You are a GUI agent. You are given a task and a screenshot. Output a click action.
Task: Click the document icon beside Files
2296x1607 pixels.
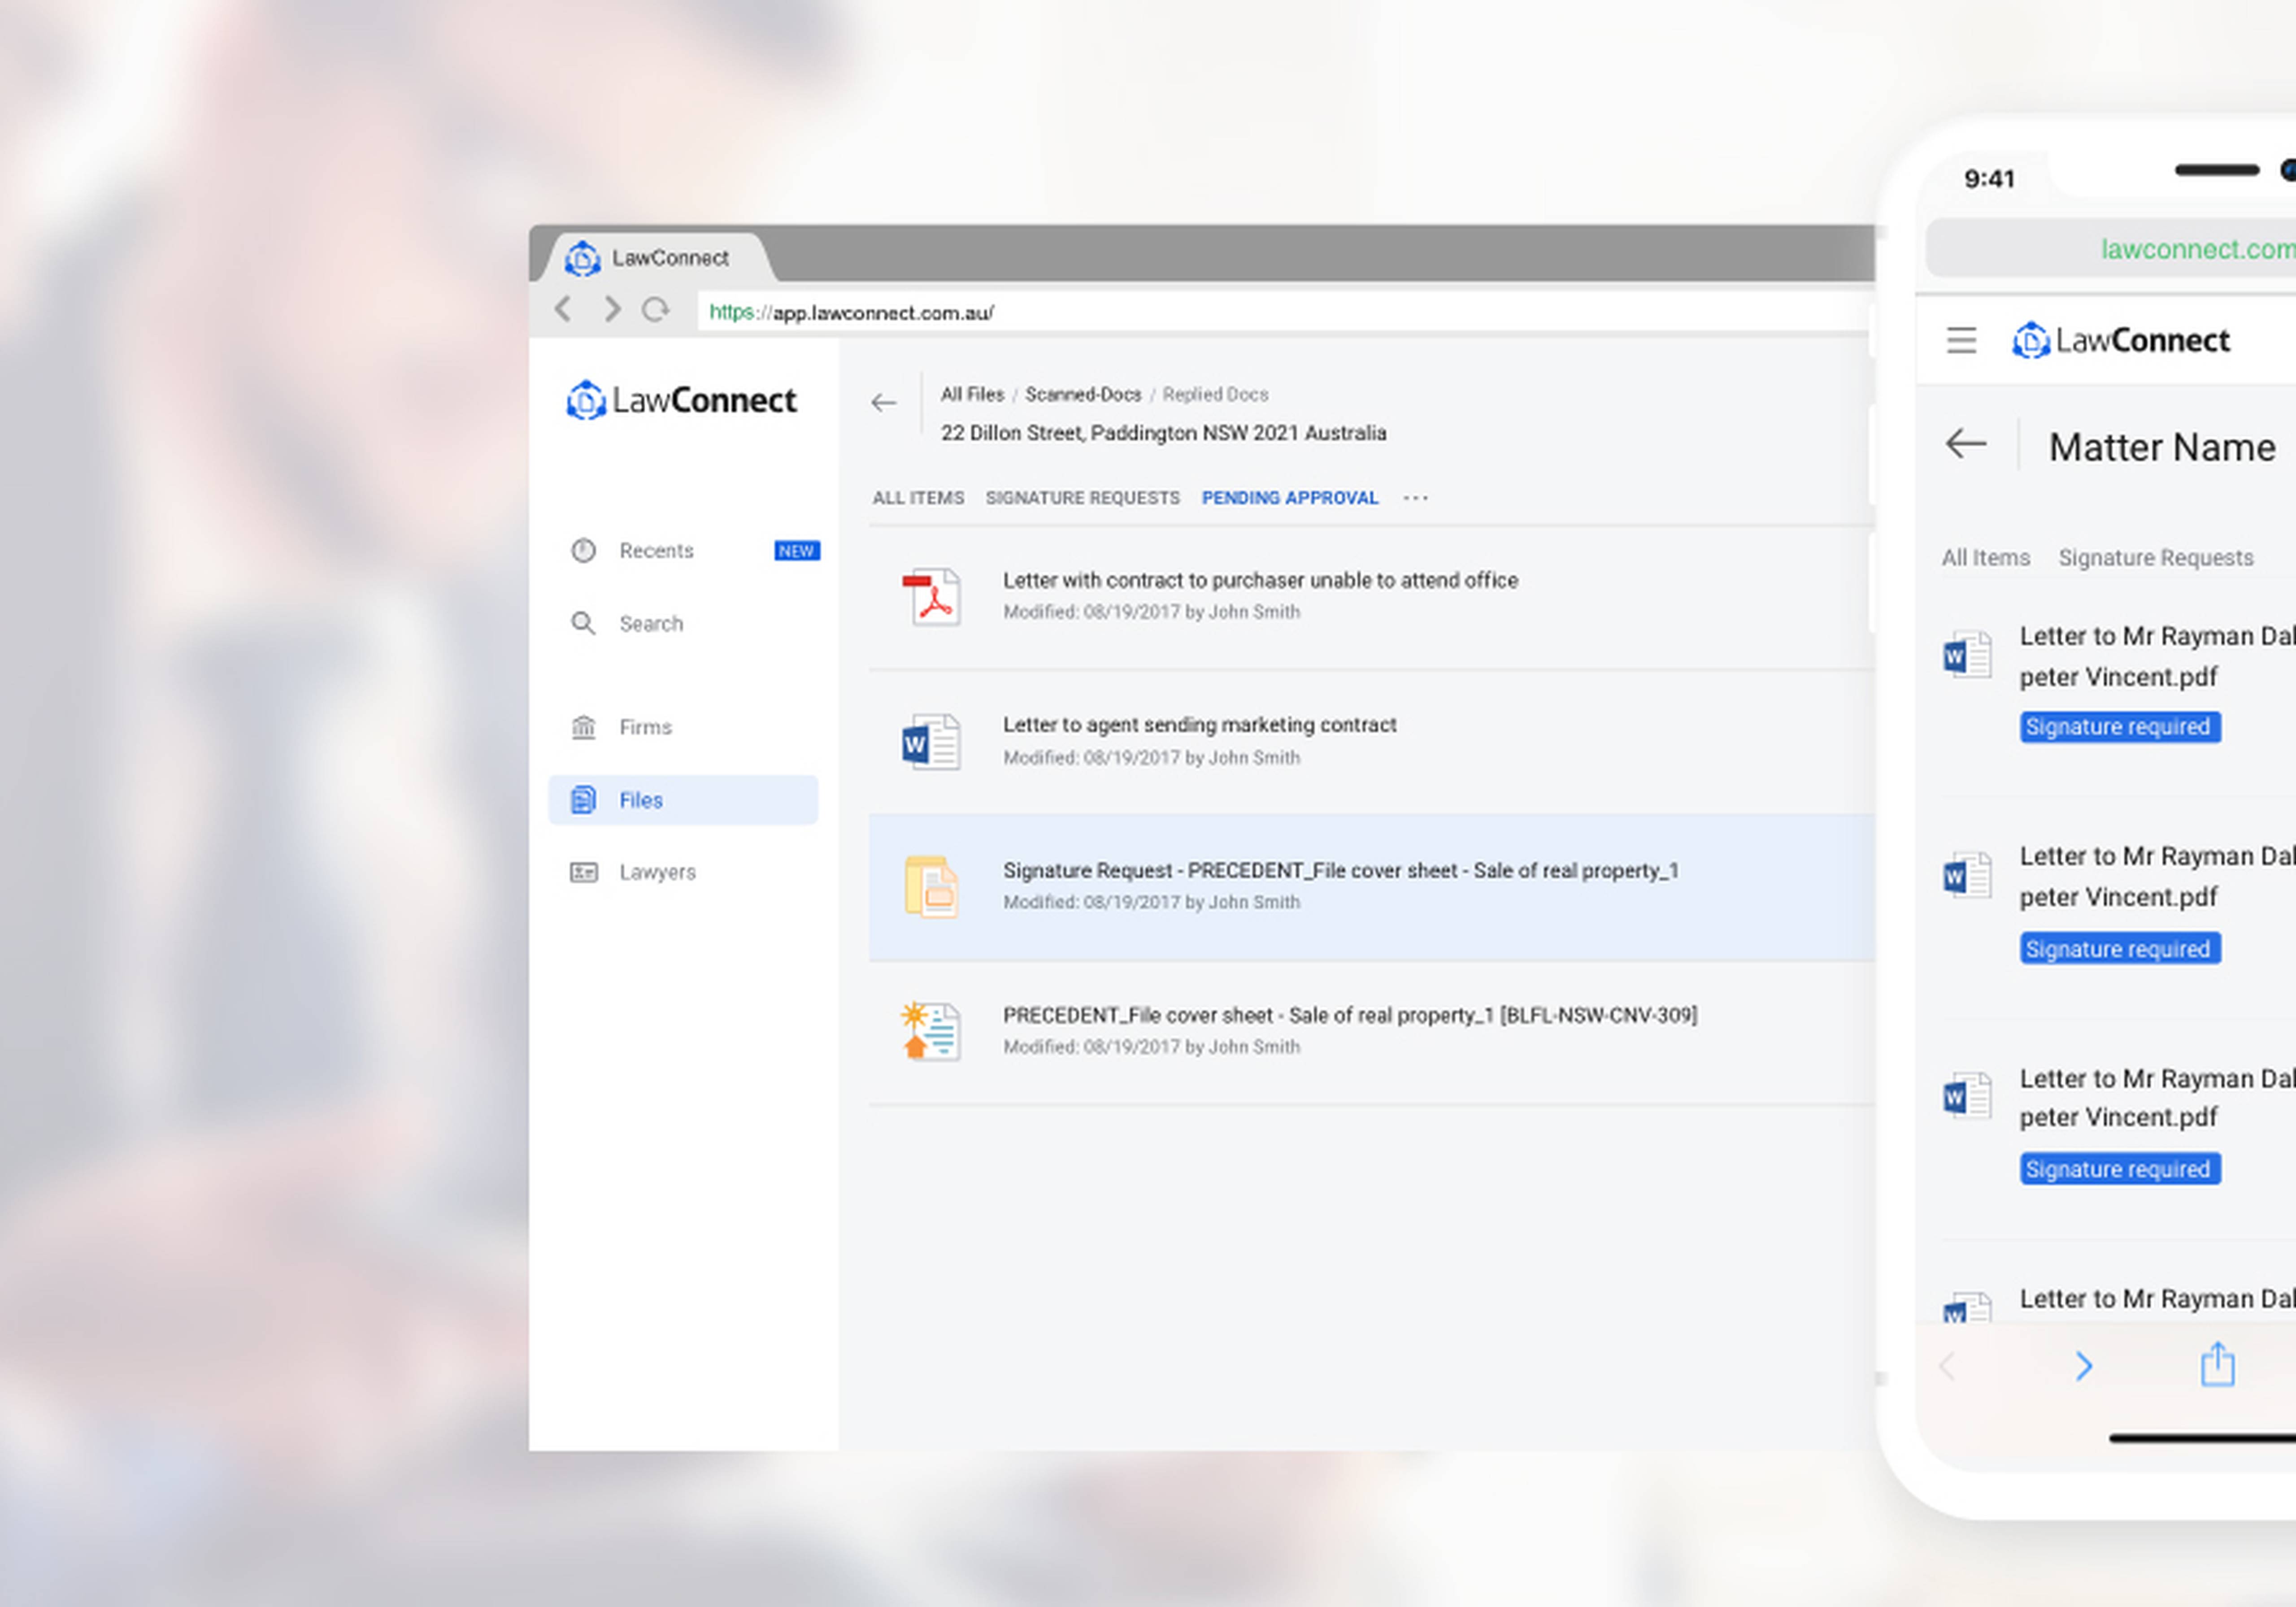(x=583, y=800)
